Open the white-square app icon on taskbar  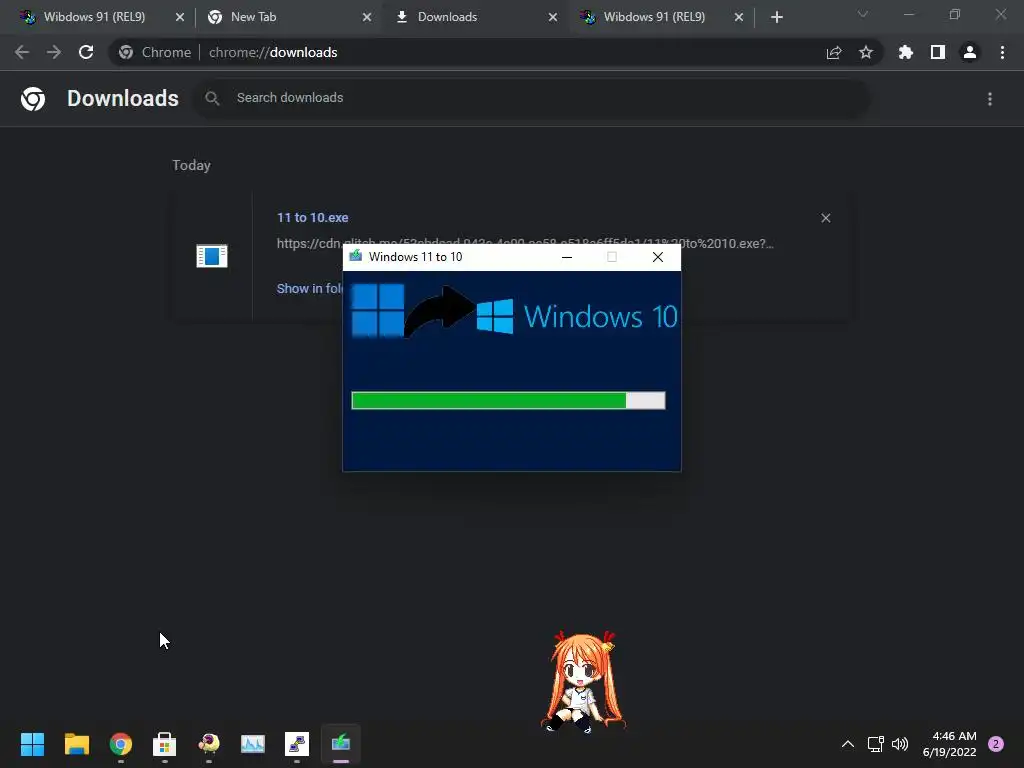pyautogui.click(x=297, y=744)
